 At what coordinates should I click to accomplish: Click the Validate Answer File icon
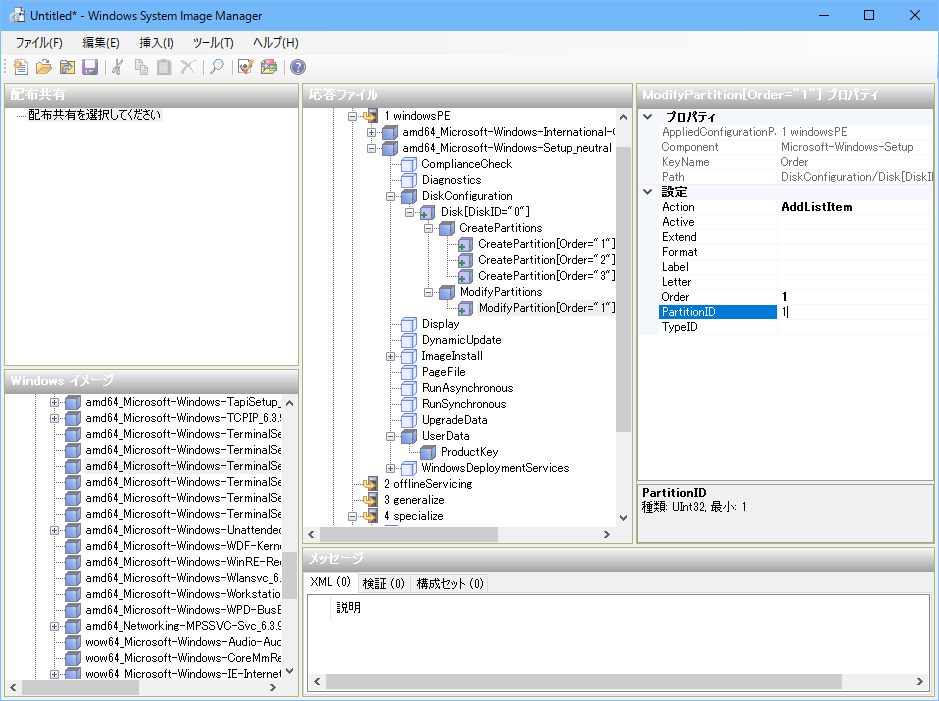[246, 67]
